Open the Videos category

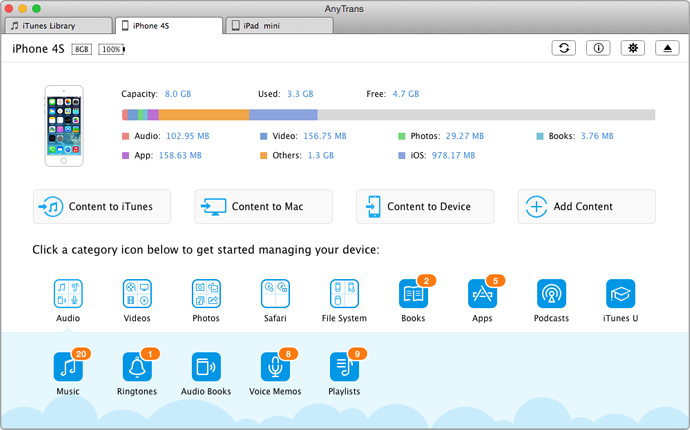[137, 294]
